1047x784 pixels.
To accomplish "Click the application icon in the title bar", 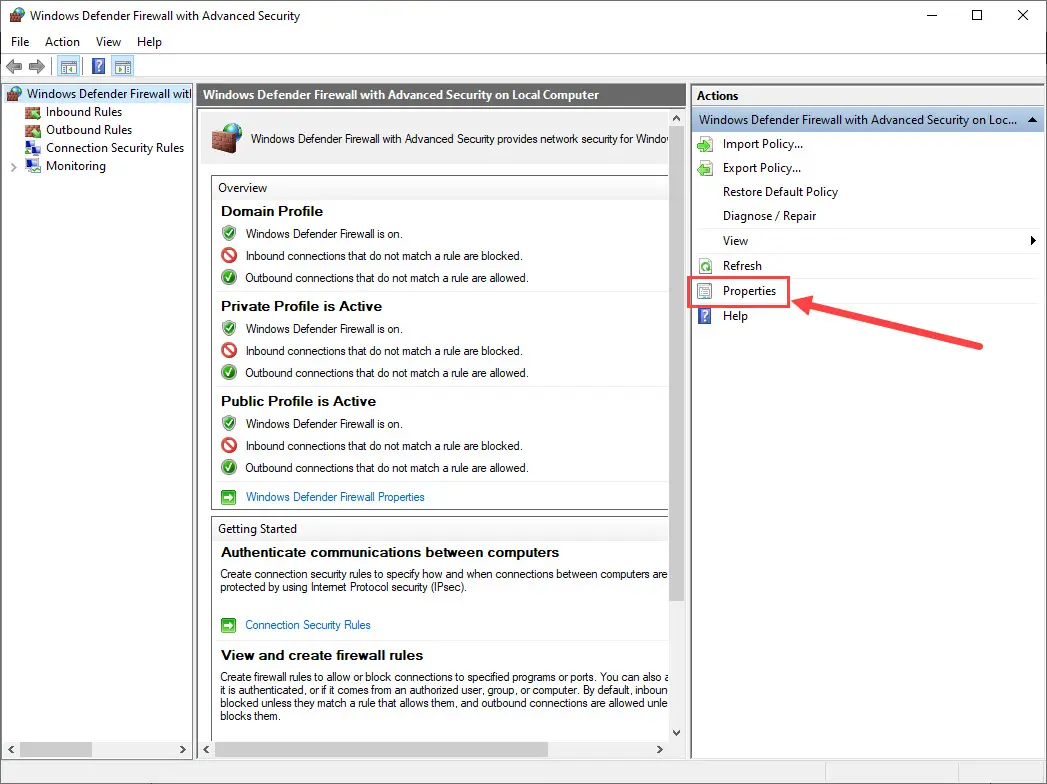I will tap(17, 15).
